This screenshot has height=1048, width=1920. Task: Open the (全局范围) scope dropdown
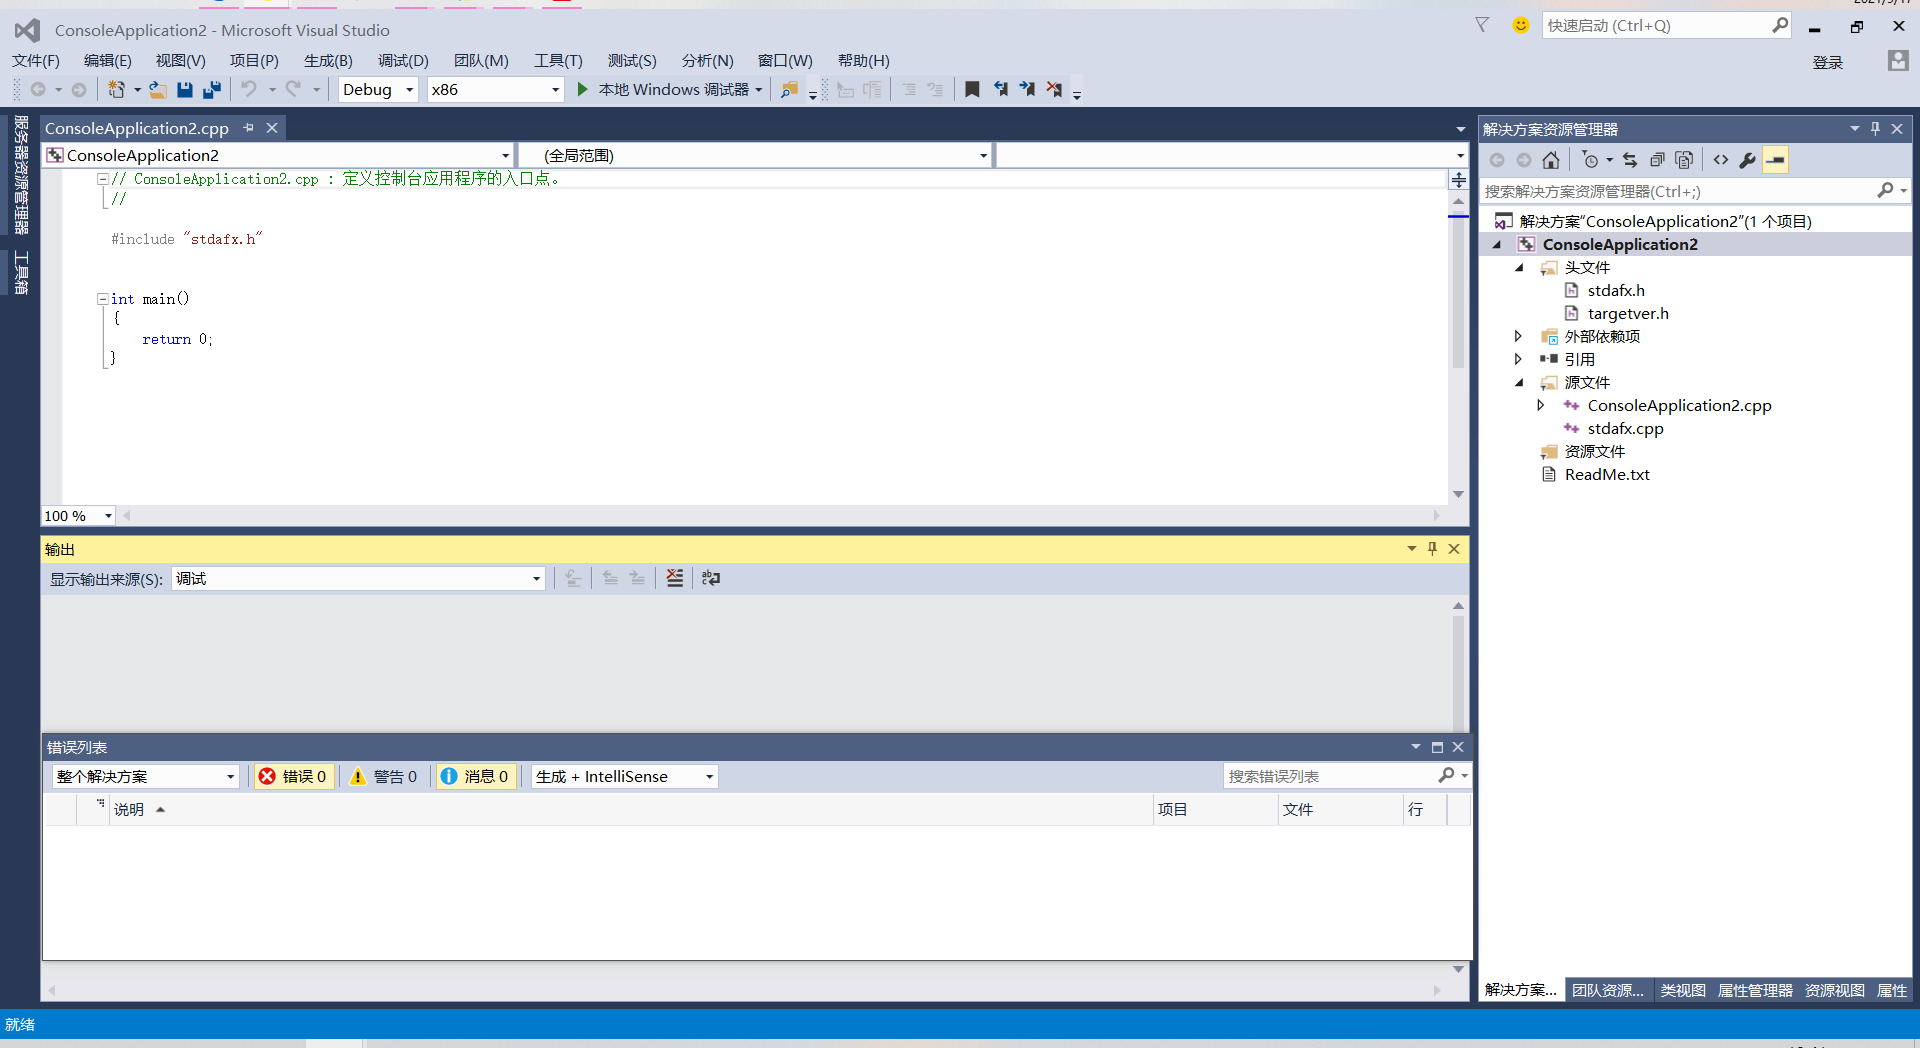tap(756, 155)
